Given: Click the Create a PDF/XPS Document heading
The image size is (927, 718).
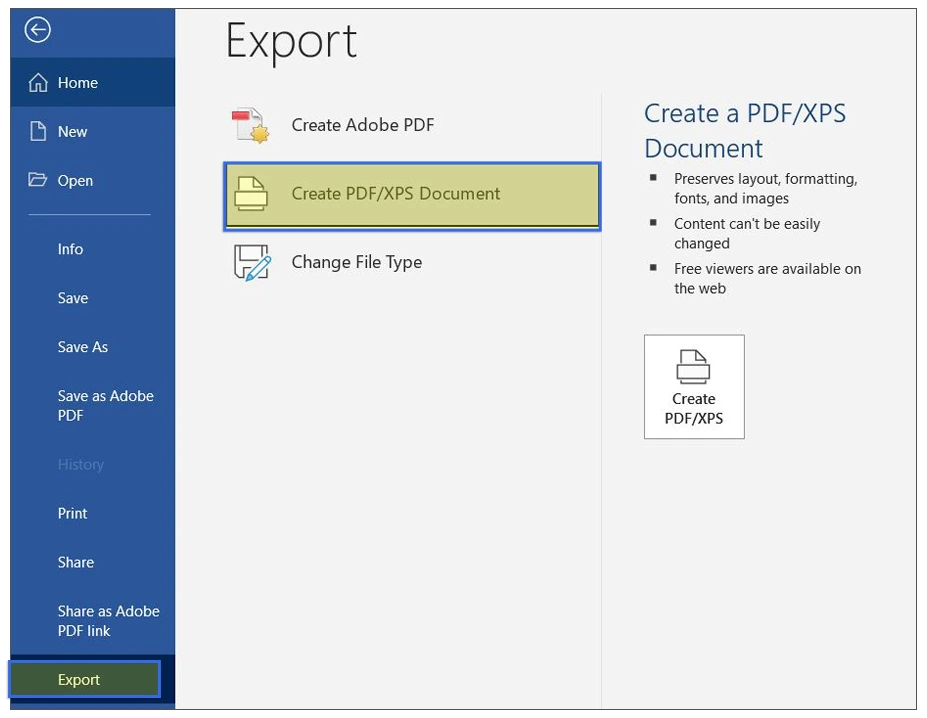Looking at the screenshot, I should point(744,131).
